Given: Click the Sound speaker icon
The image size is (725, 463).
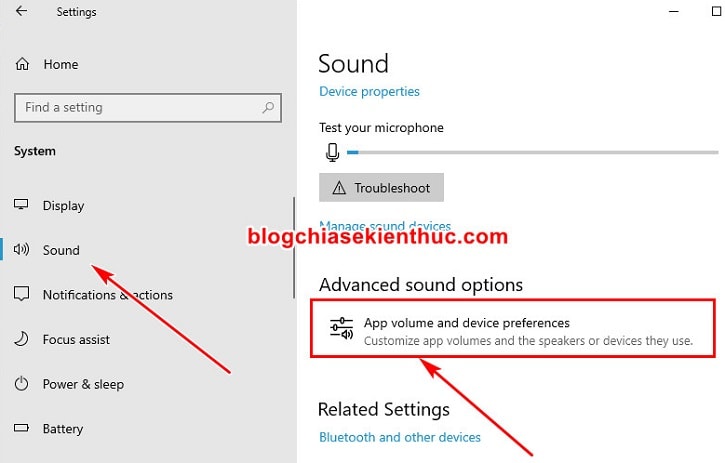Looking at the screenshot, I should coord(21,250).
